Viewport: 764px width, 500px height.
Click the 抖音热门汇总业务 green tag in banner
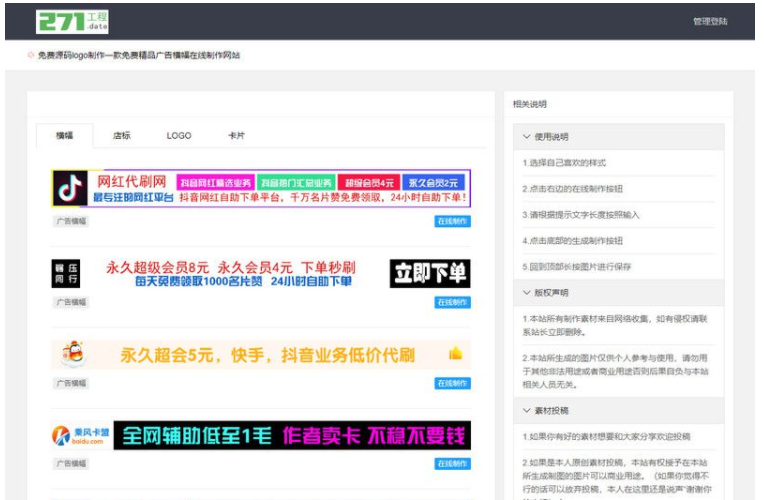[296, 183]
